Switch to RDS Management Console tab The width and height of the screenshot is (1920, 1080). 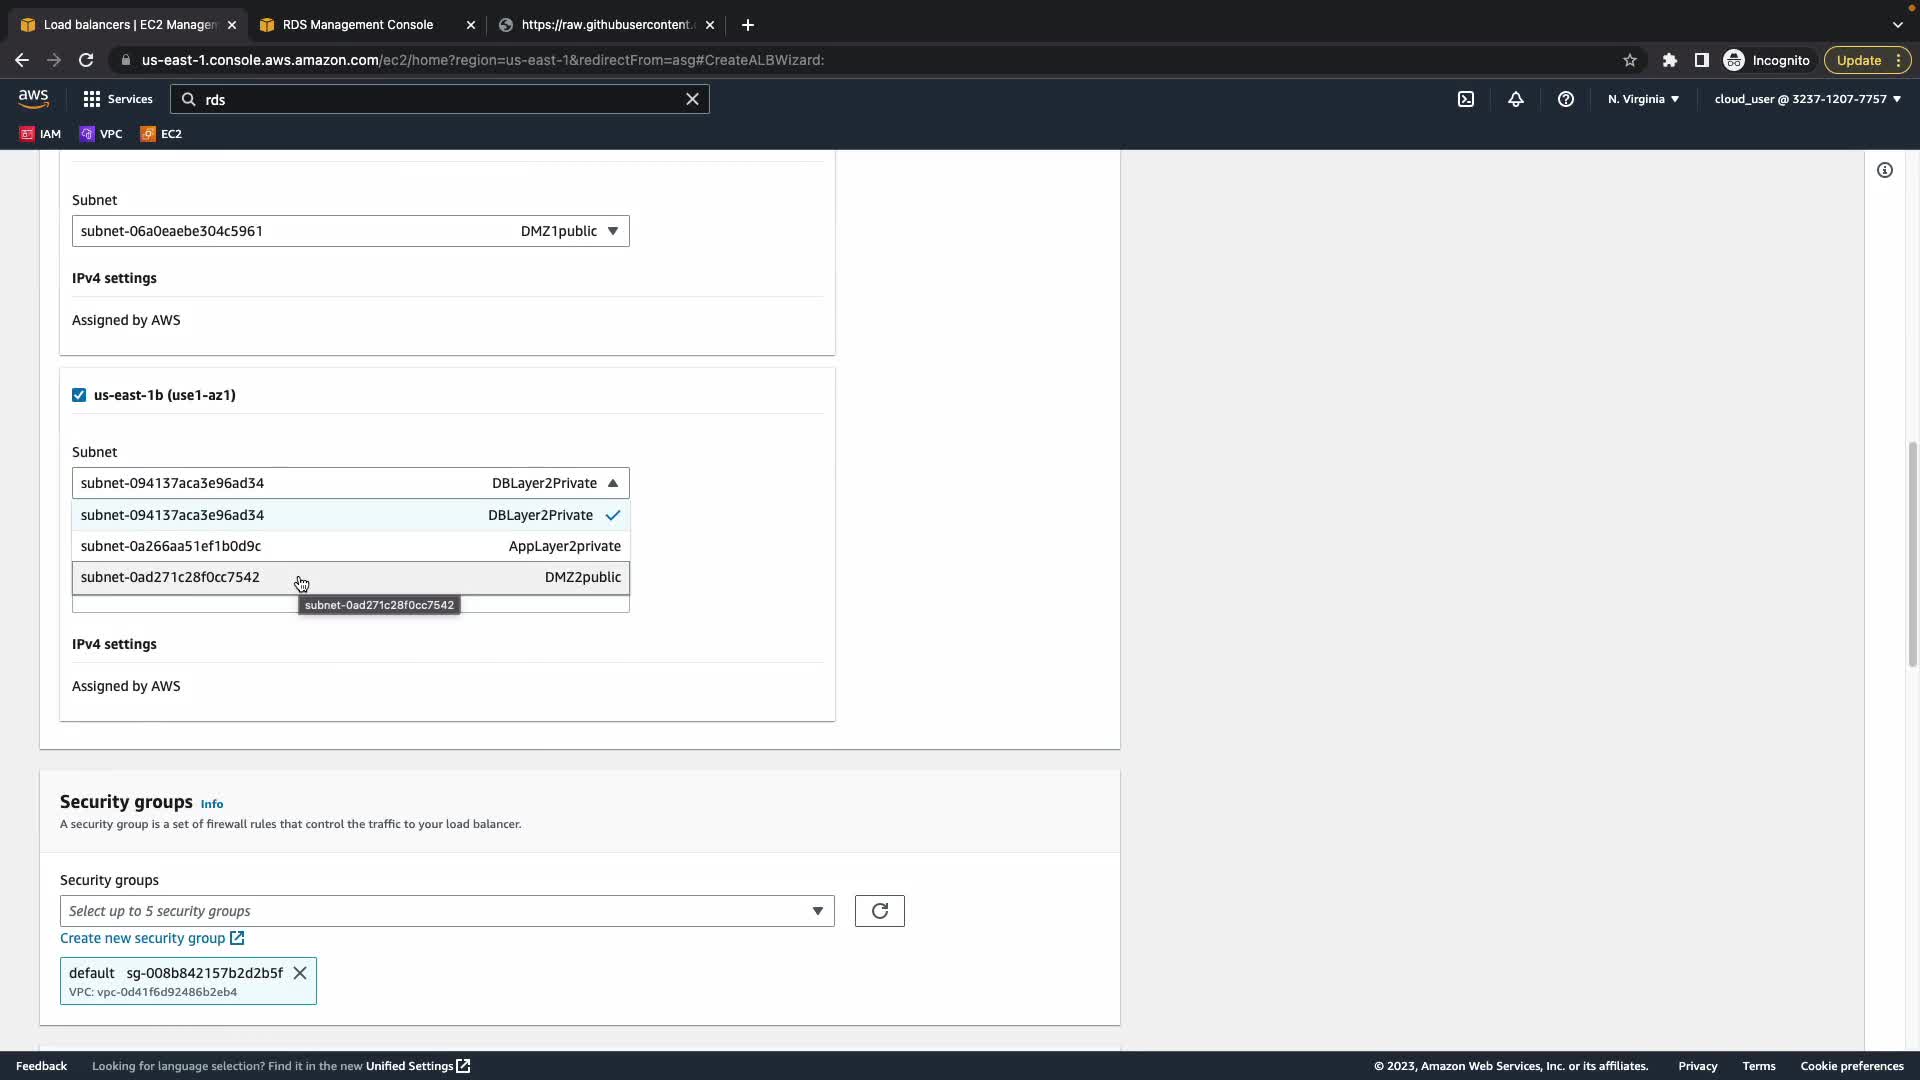[357, 24]
